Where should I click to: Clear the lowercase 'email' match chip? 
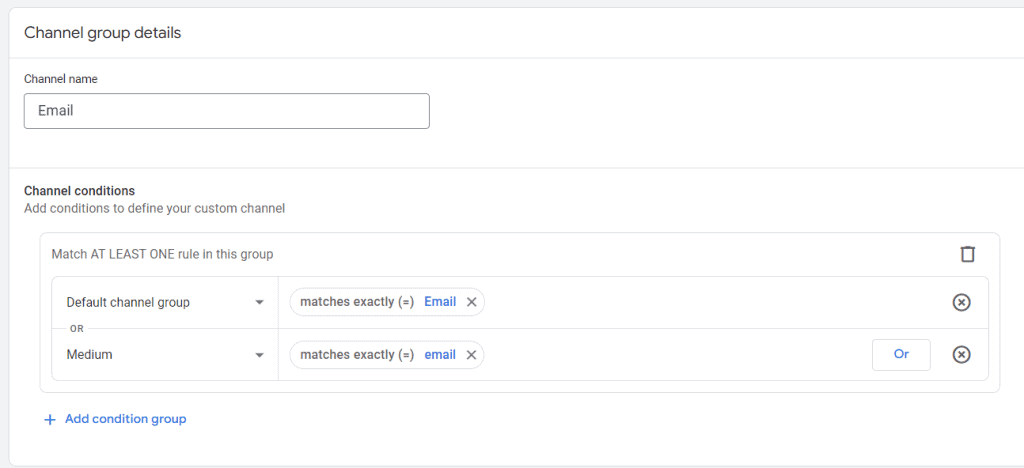pos(471,355)
